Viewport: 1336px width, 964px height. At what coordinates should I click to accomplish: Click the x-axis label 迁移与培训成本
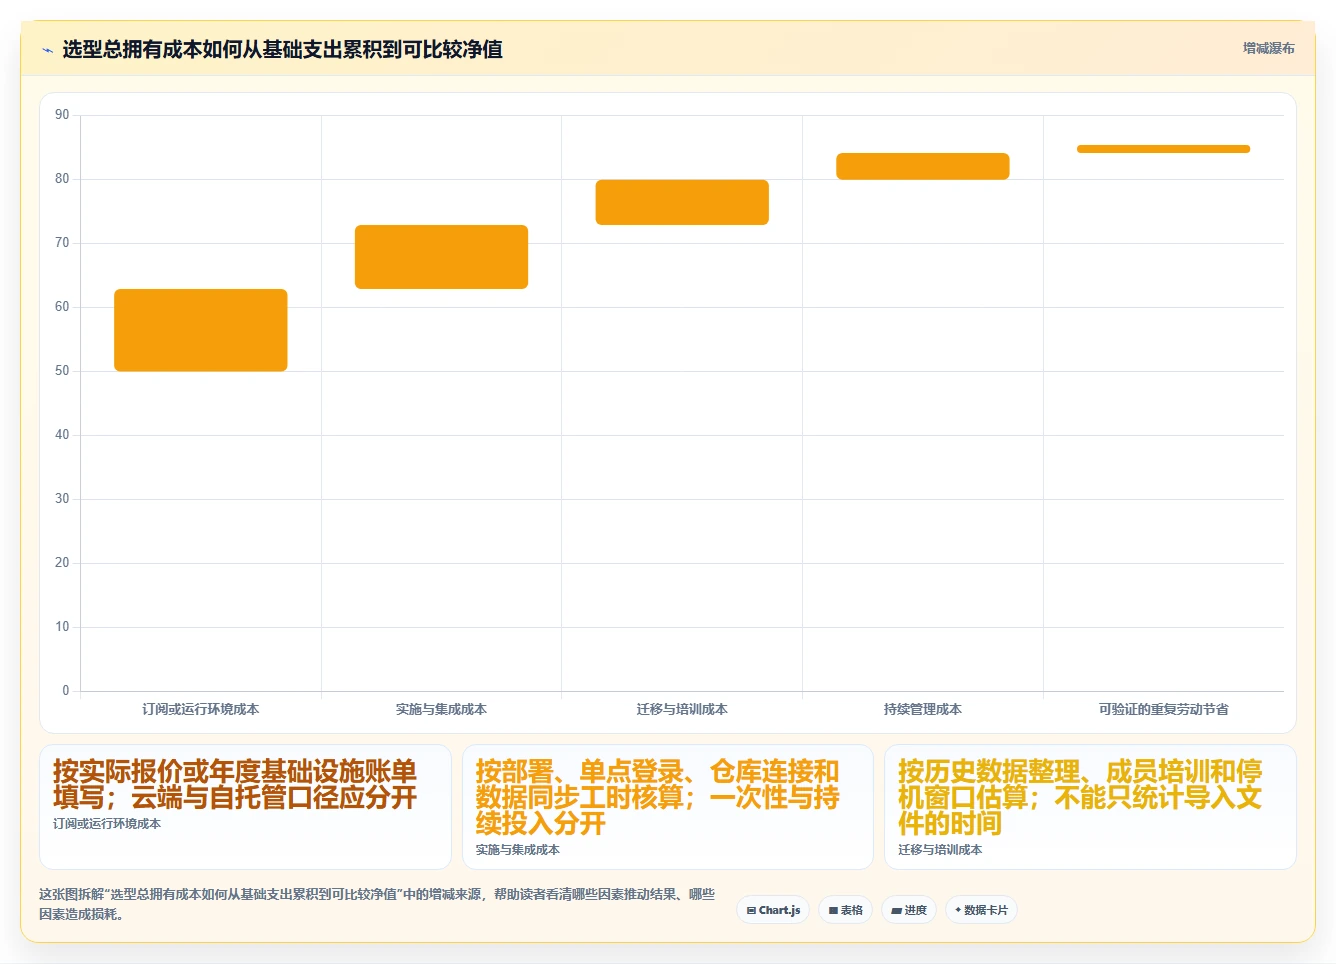(x=682, y=709)
